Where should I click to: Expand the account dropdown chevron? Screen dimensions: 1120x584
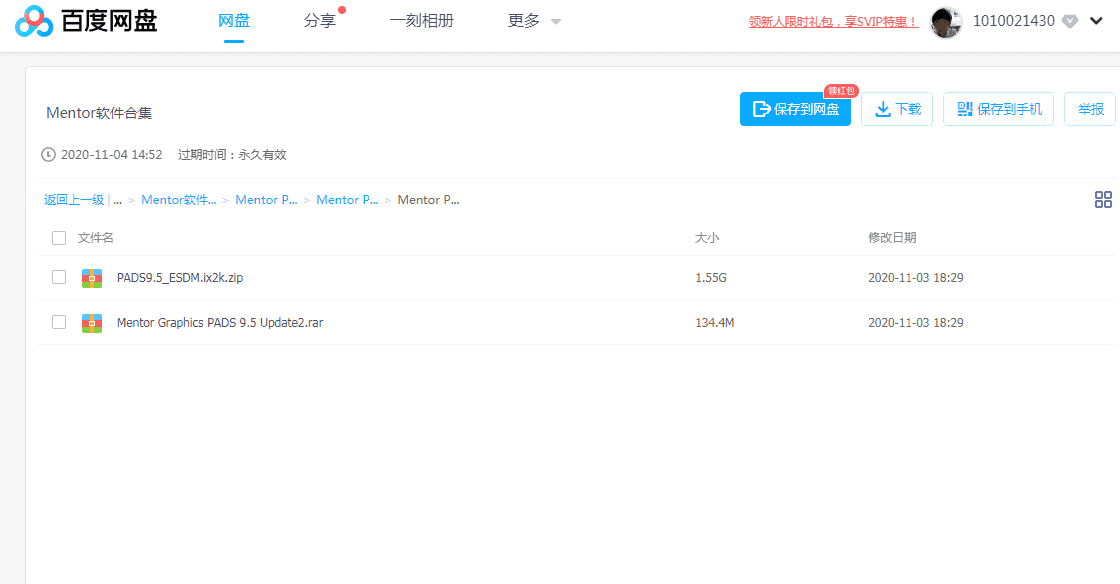[x=1096, y=21]
